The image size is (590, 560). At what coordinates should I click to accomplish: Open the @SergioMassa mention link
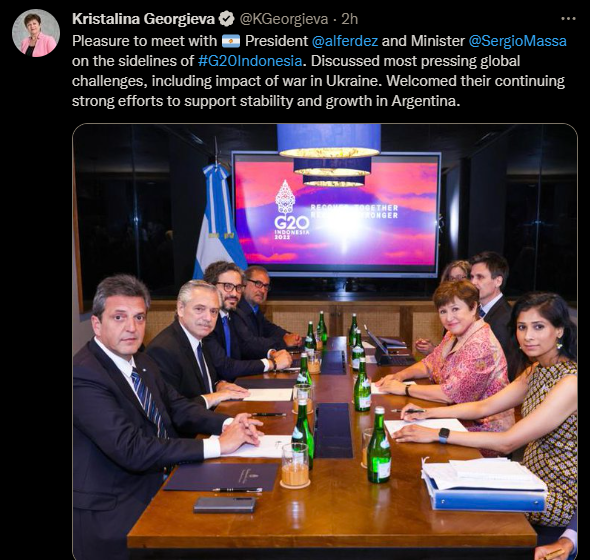coord(517,41)
